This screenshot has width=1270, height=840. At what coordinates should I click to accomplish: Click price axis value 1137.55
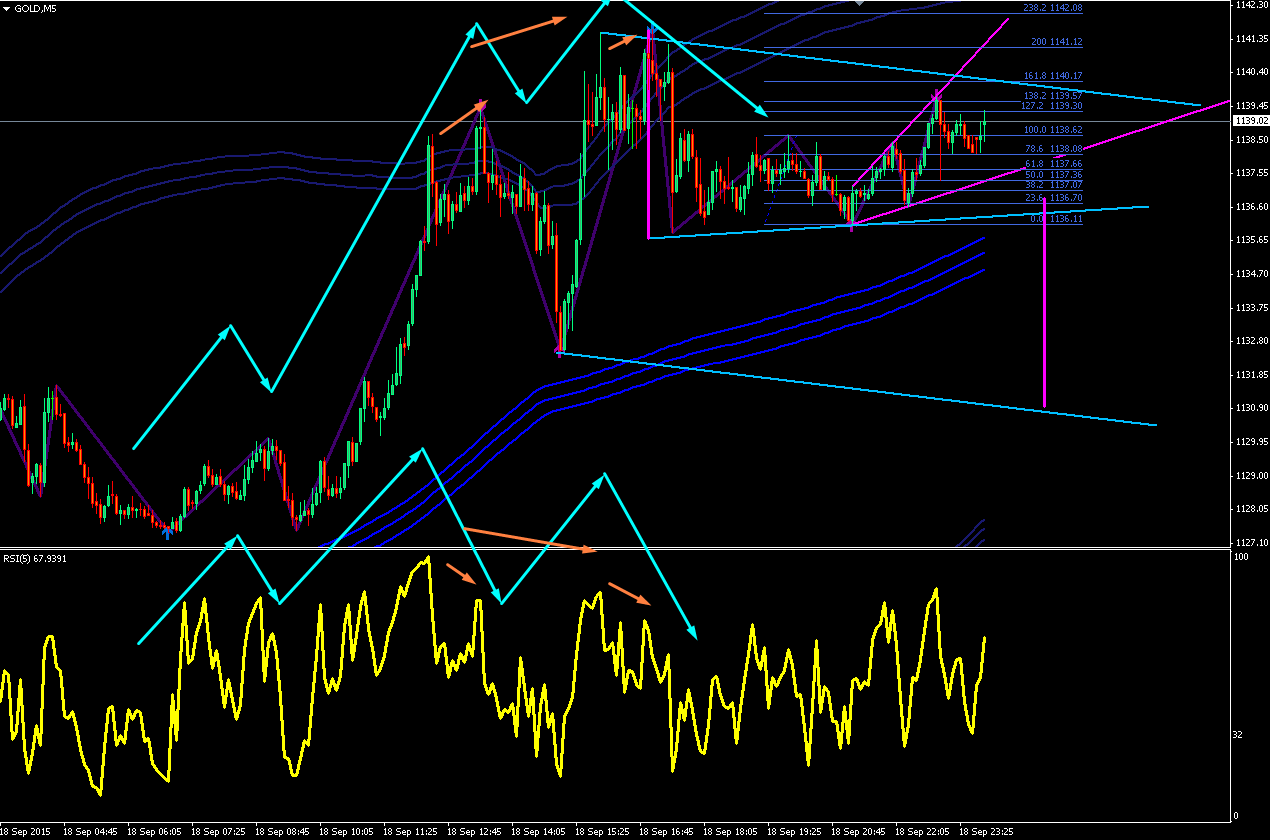[x=1250, y=173]
